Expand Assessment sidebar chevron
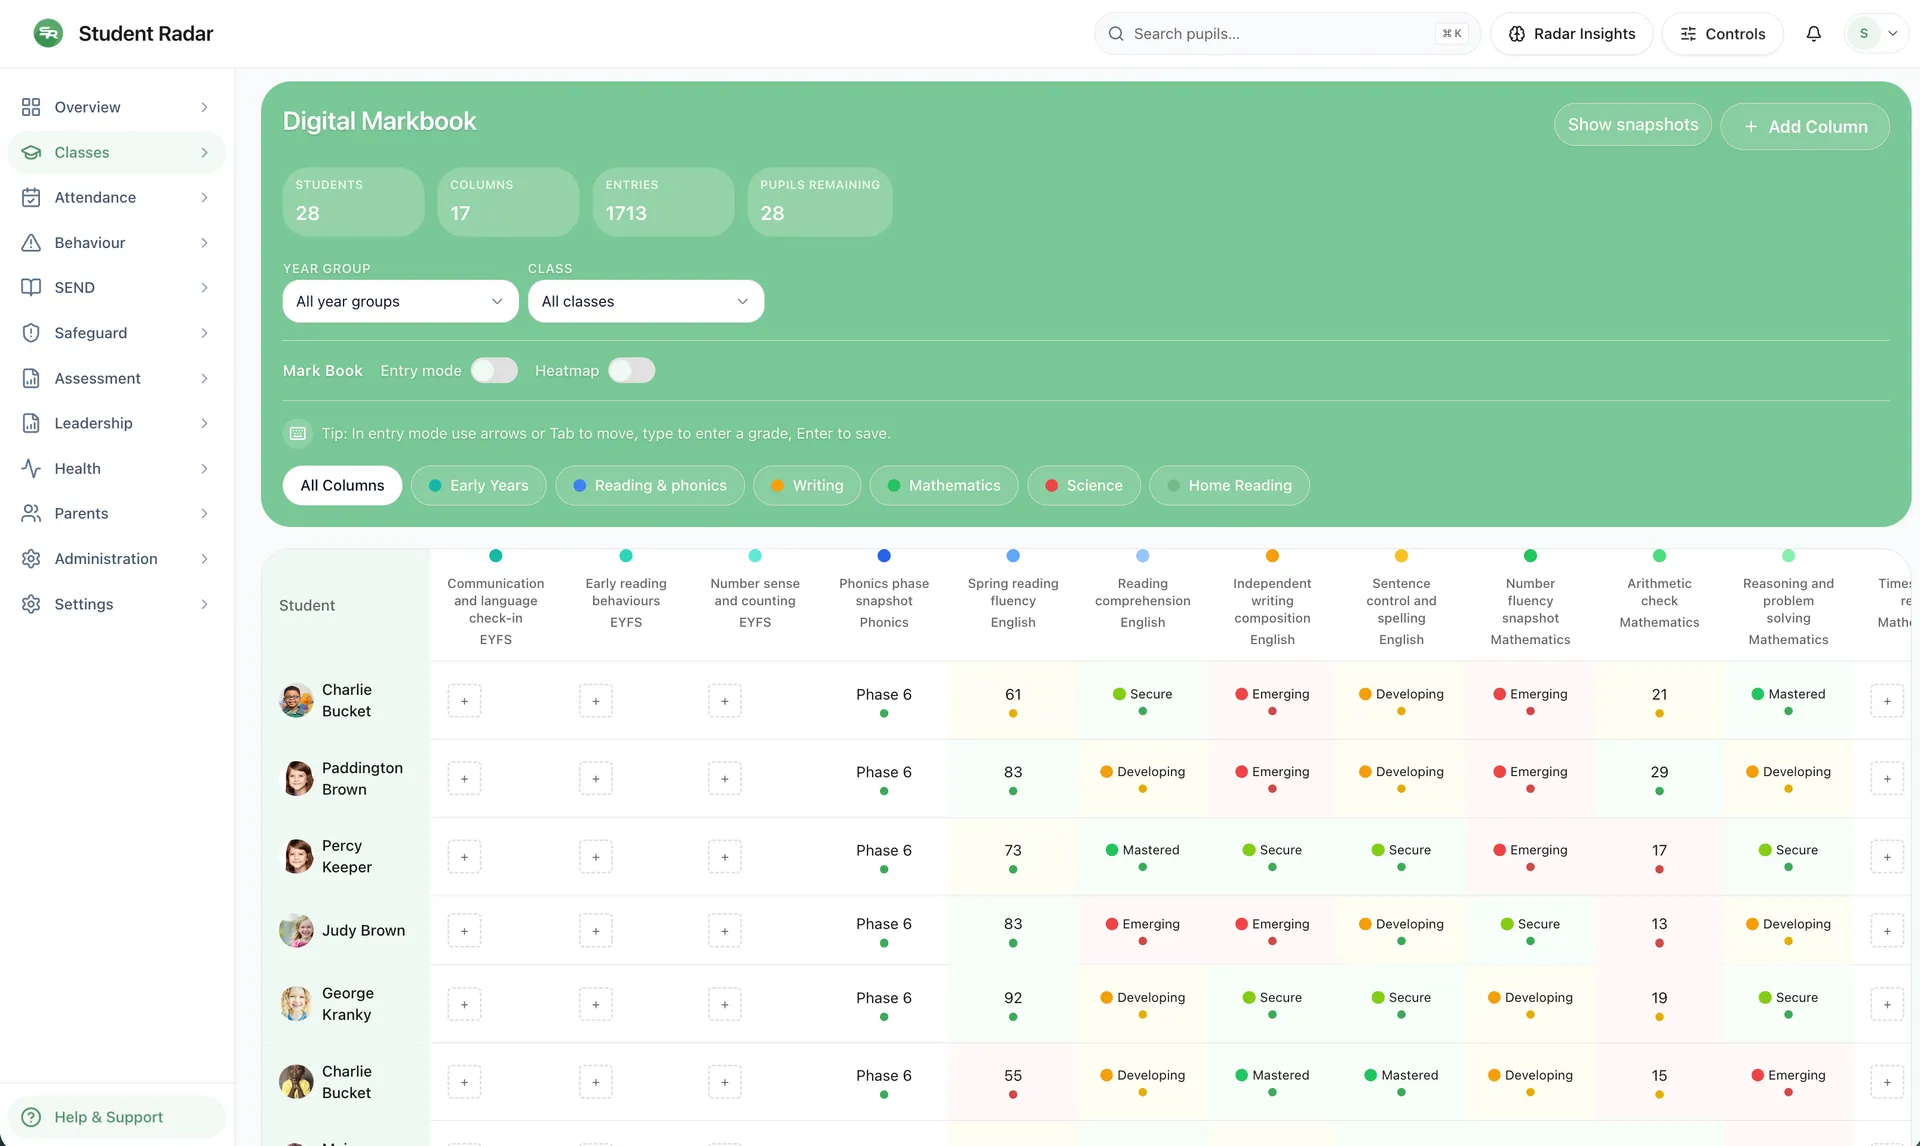1920x1146 pixels. pos(204,378)
